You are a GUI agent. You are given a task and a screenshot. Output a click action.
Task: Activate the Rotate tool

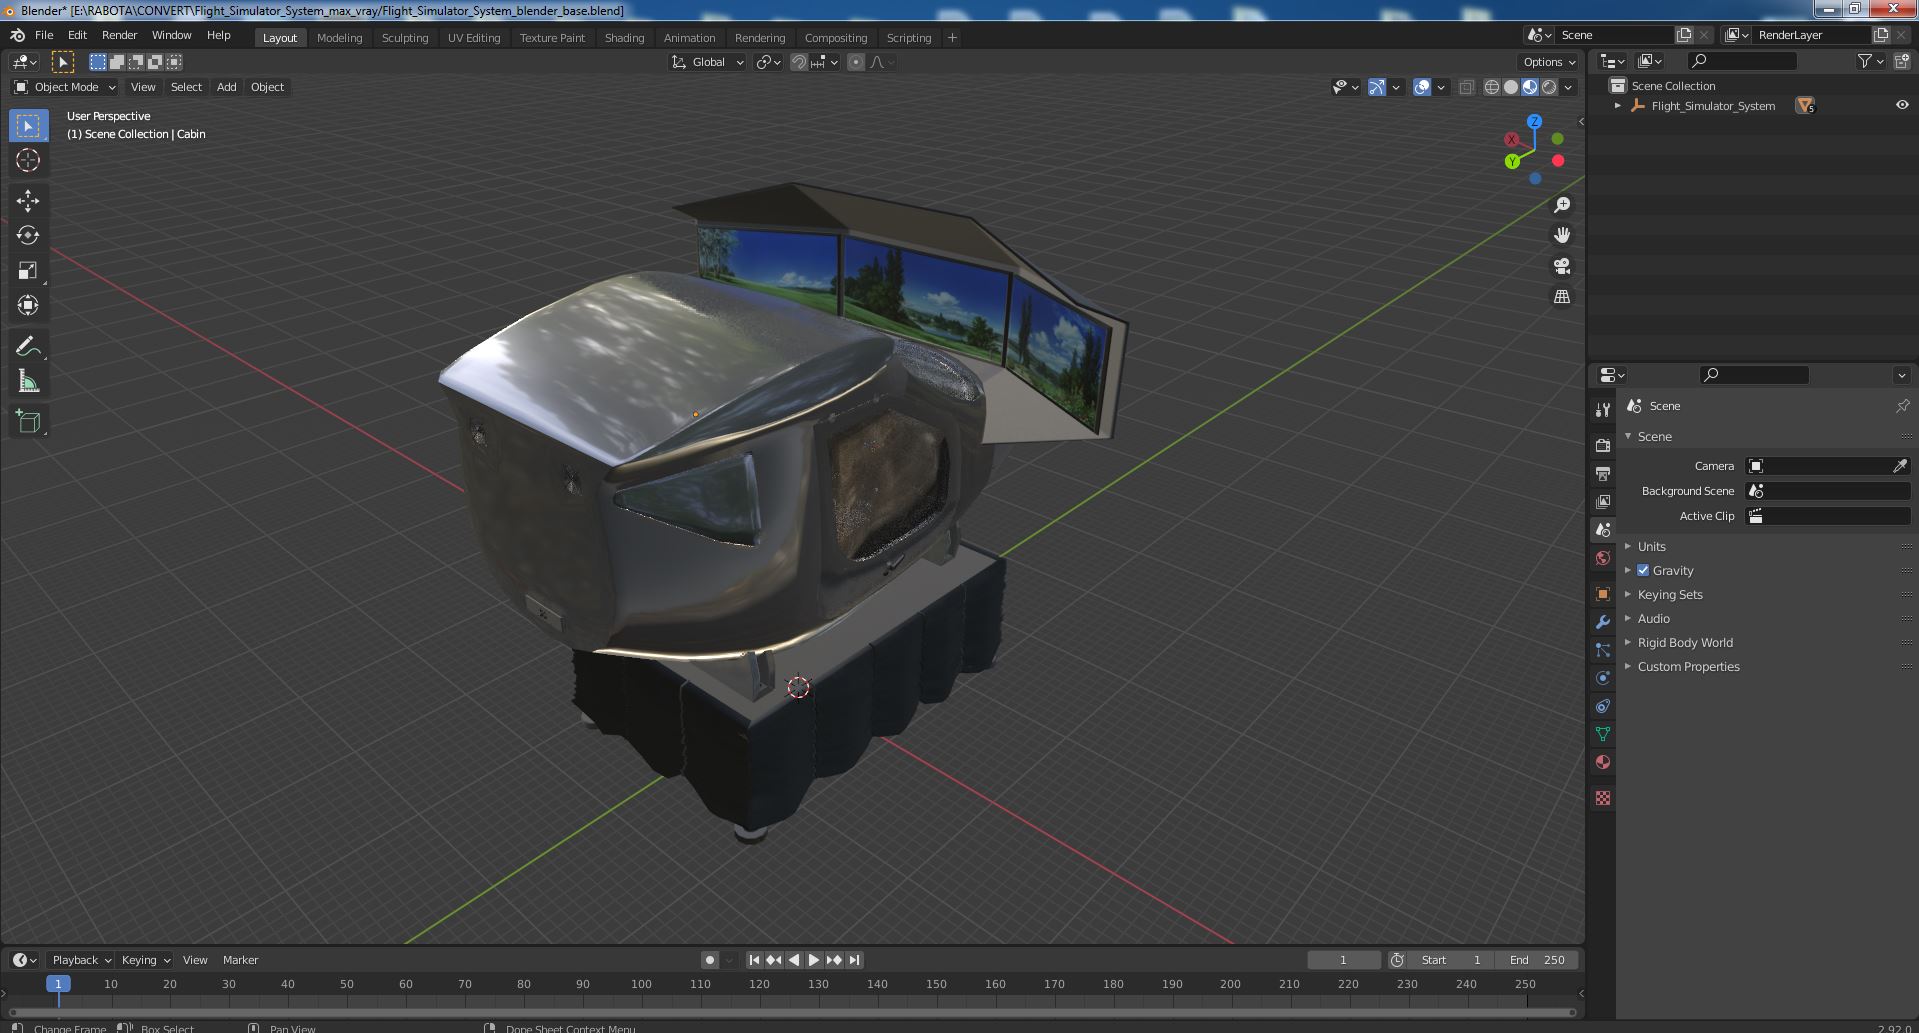(28, 236)
